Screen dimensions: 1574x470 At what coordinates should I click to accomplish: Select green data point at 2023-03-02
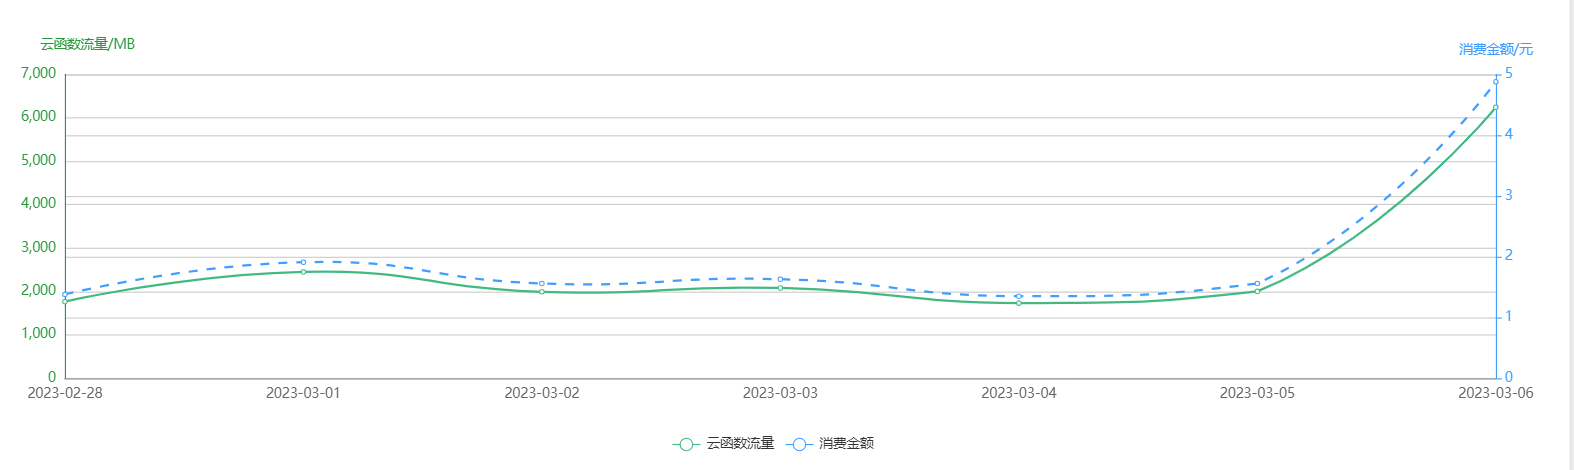542,291
